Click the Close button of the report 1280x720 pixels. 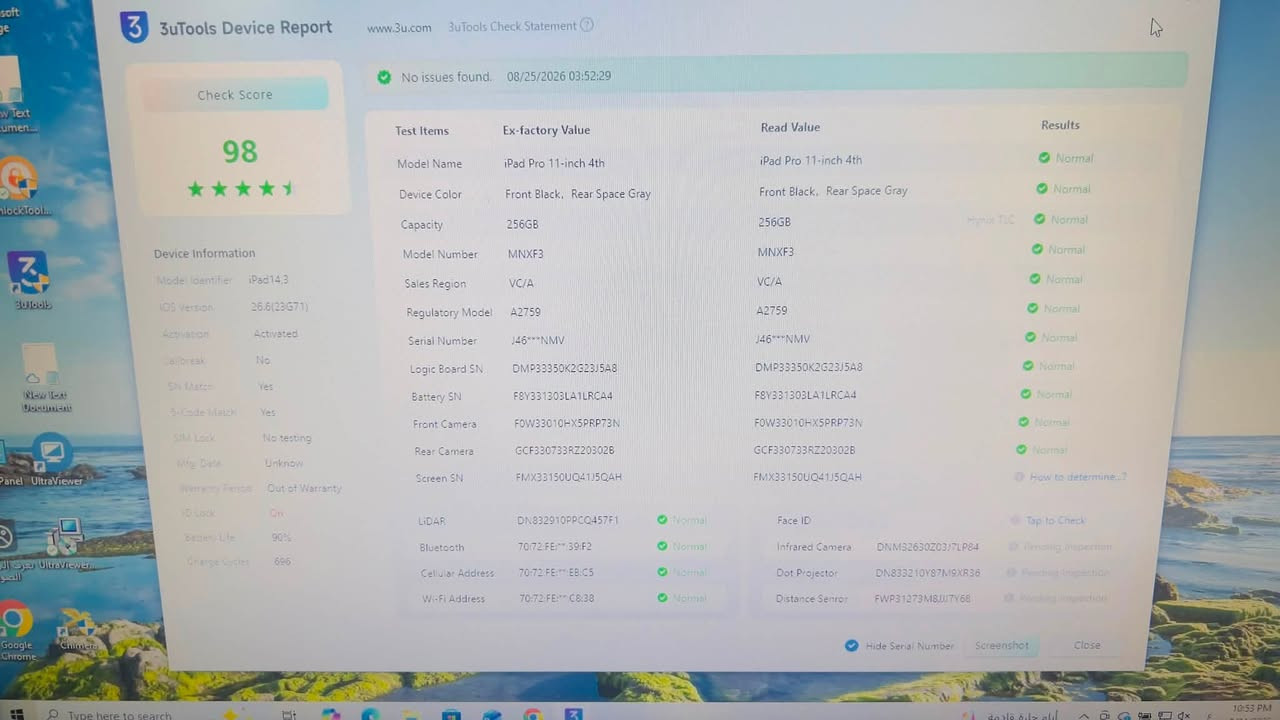[x=1087, y=645]
